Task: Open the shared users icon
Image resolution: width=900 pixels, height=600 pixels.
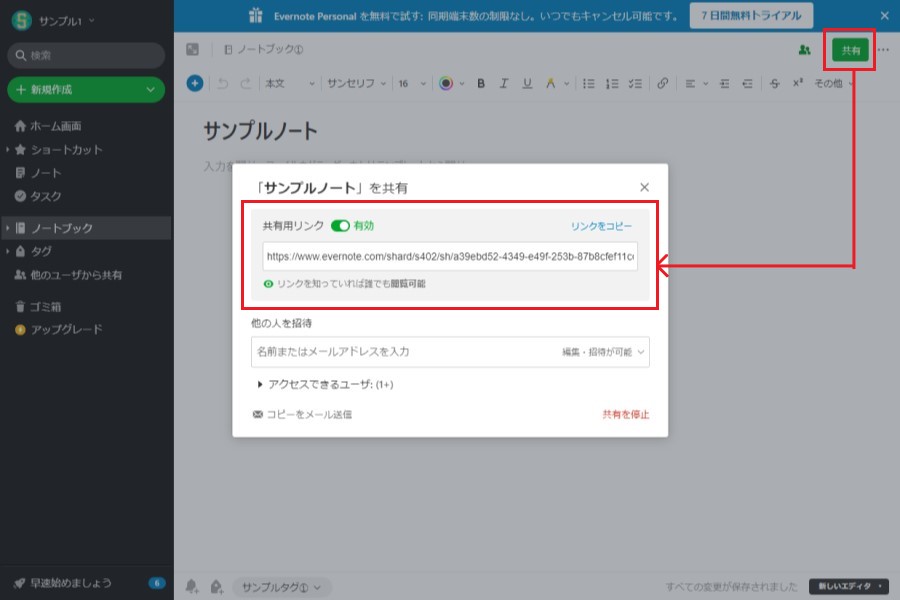Action: click(805, 50)
